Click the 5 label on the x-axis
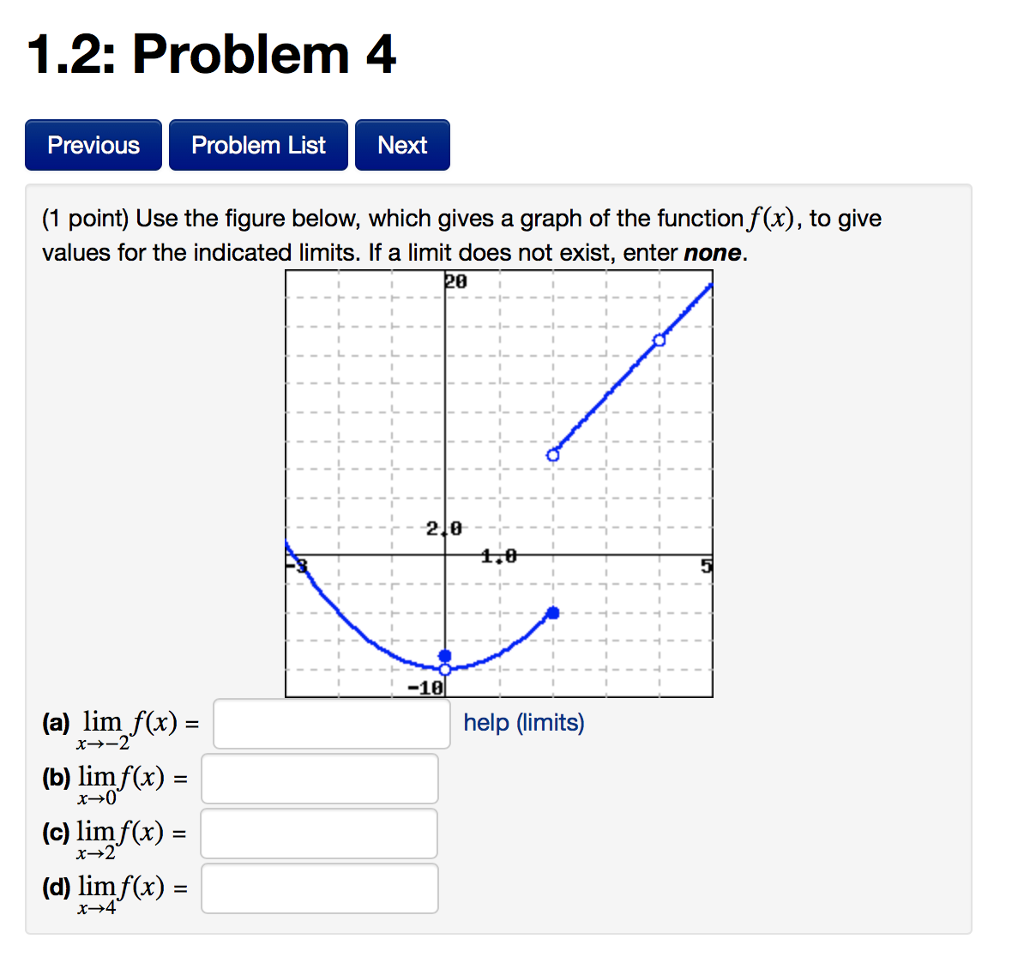The image size is (1024, 957). pos(706,567)
